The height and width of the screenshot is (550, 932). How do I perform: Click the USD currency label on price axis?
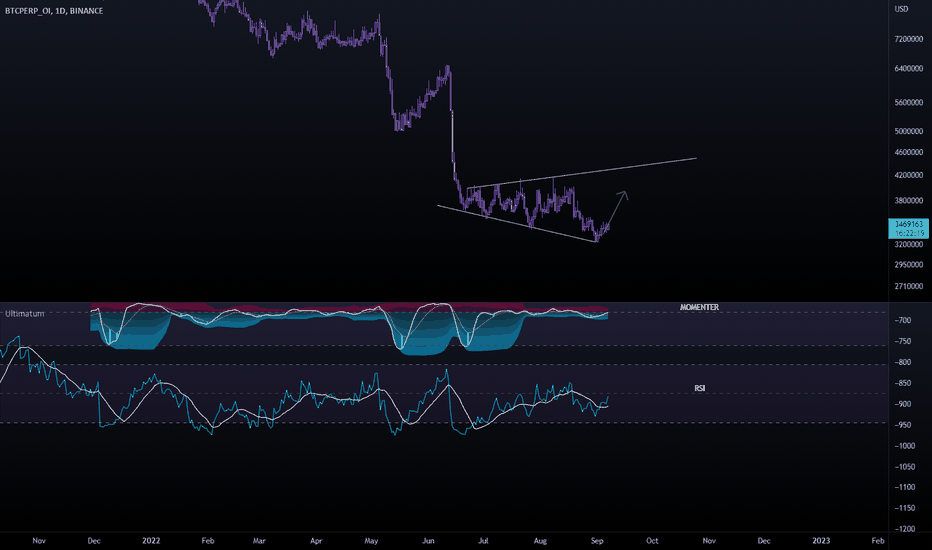coord(902,9)
